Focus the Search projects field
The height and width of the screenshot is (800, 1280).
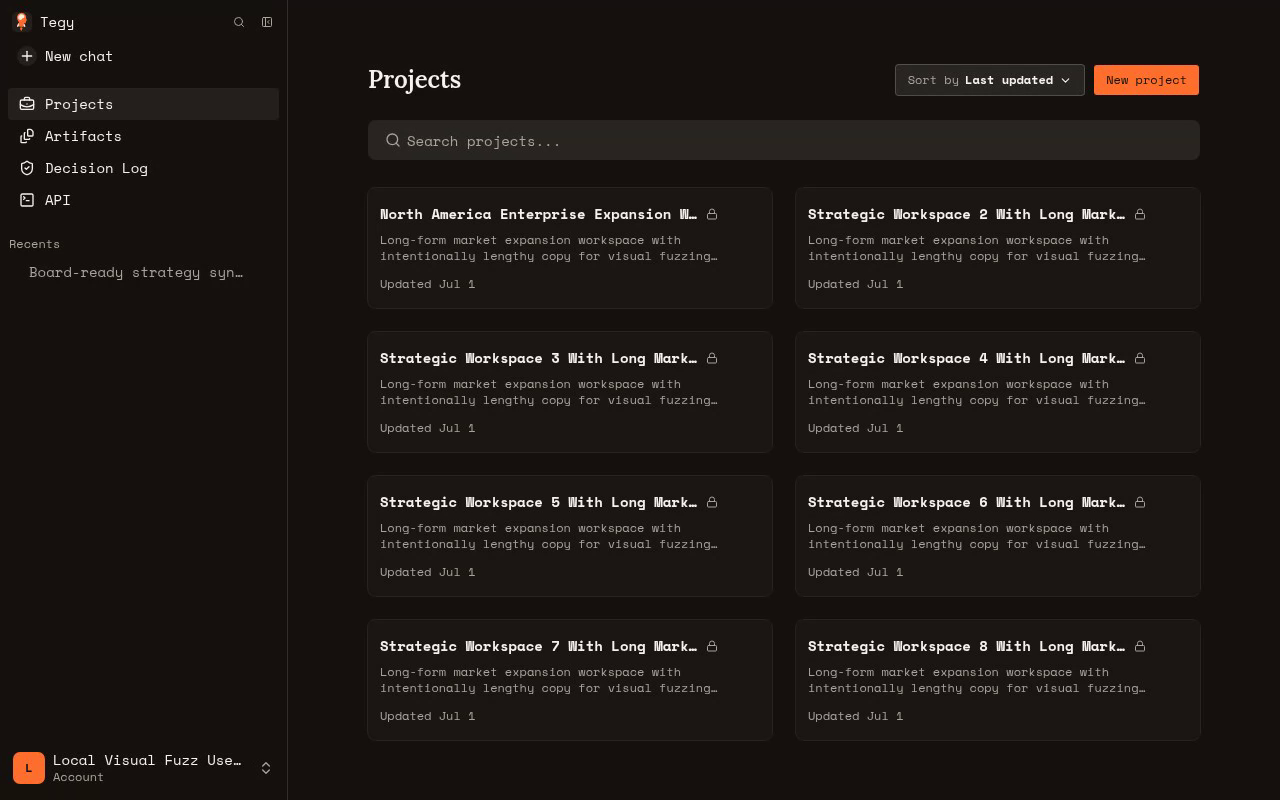tap(784, 140)
